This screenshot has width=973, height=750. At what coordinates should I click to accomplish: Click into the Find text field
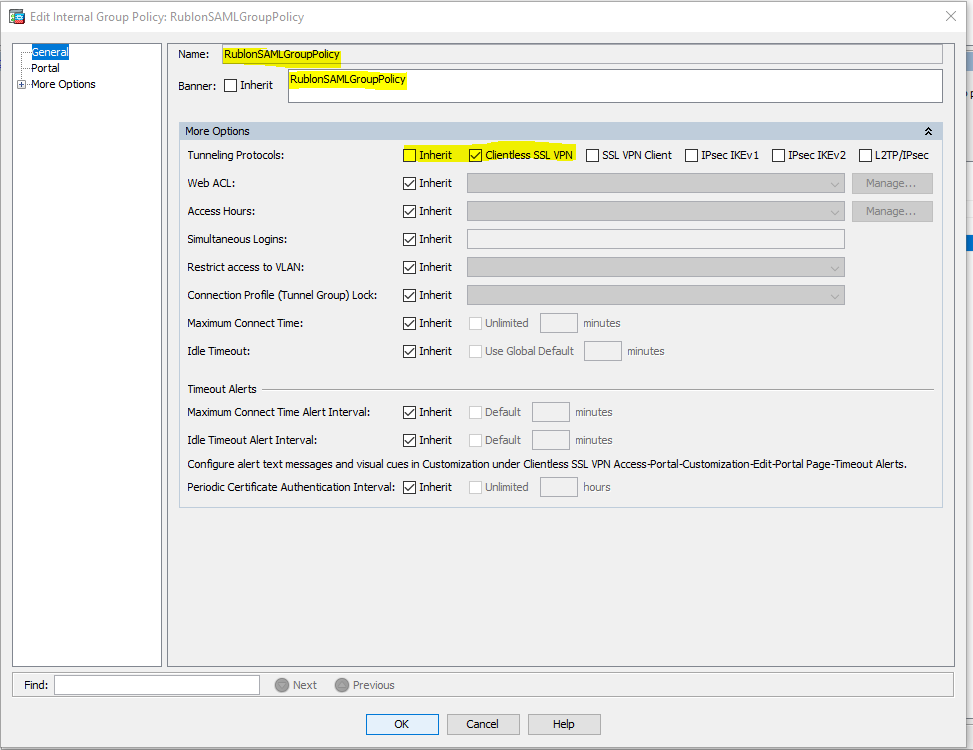157,685
